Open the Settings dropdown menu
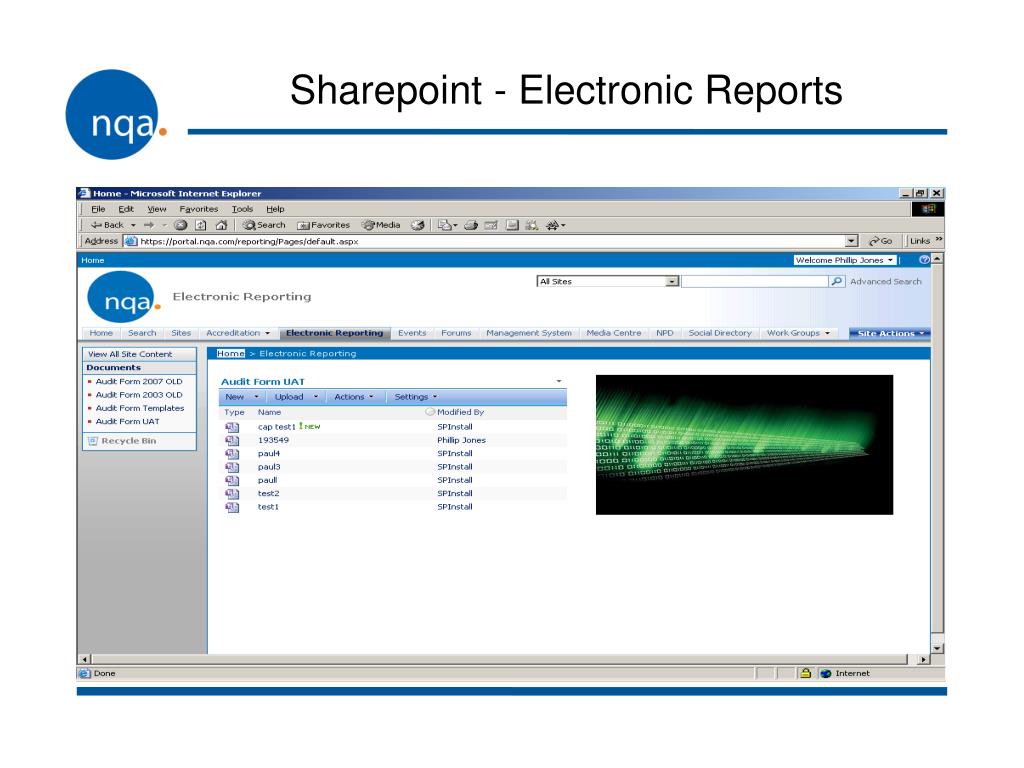The image size is (1024, 768). 415,397
